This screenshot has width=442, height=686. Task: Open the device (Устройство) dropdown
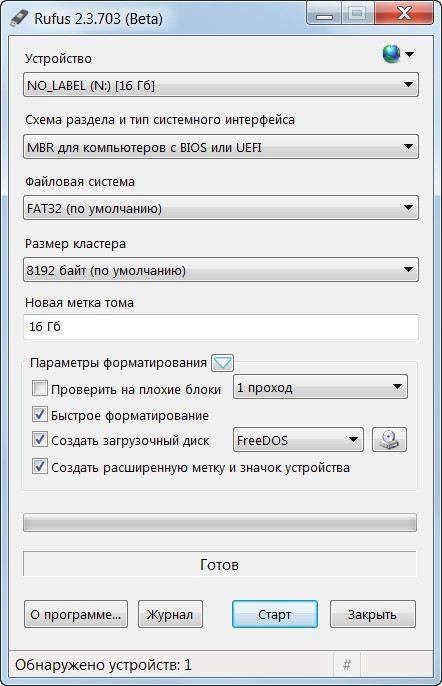tap(221, 85)
